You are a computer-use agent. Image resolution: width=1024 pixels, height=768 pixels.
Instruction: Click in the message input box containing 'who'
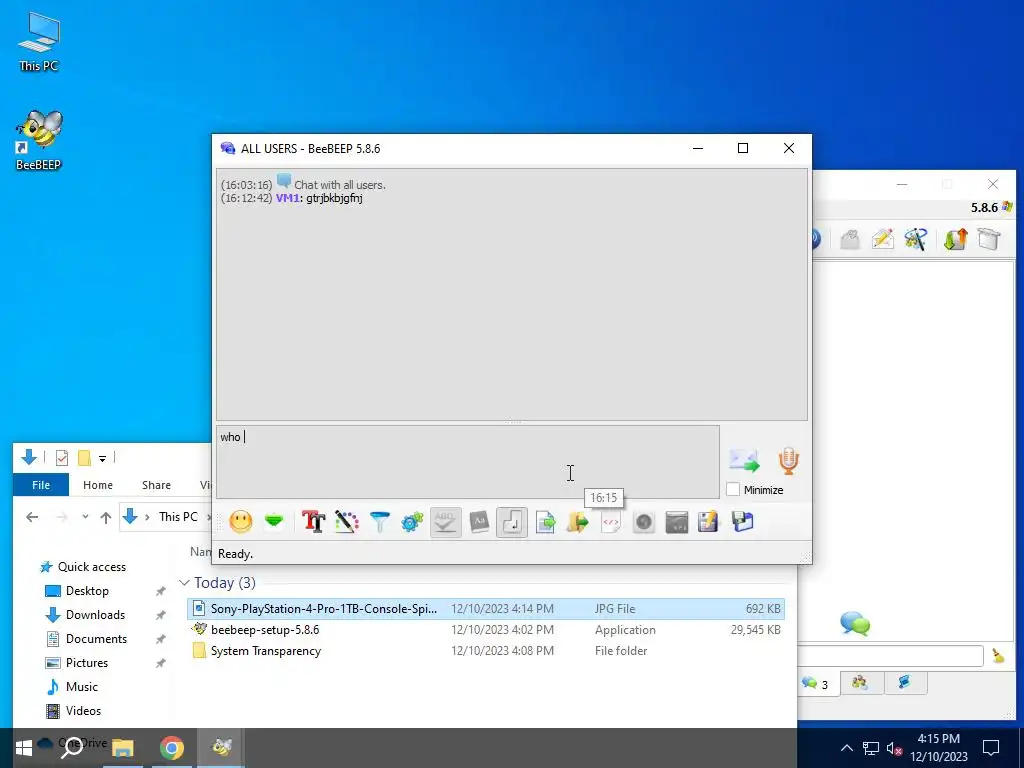468,462
